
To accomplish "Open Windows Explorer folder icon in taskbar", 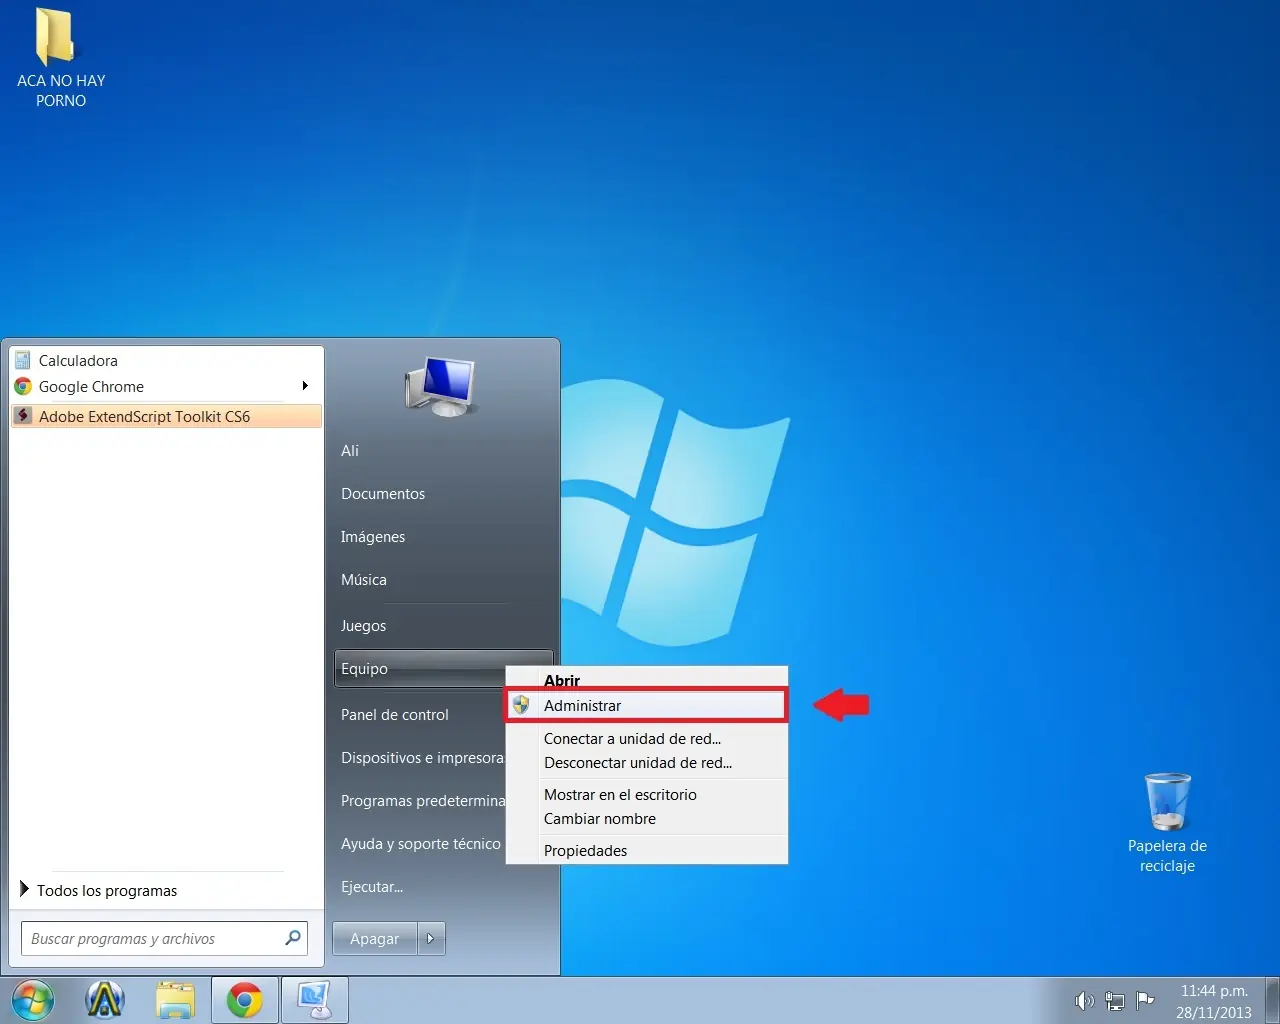I will point(175,999).
